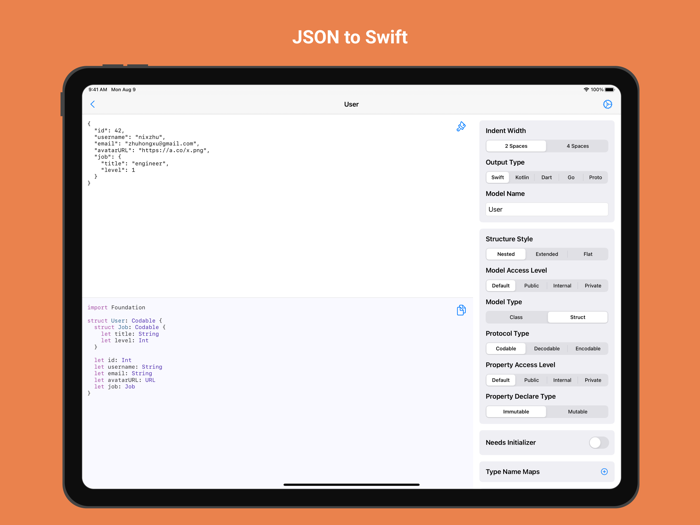Click the Model Name input field
The height and width of the screenshot is (525, 700).
pos(547,209)
